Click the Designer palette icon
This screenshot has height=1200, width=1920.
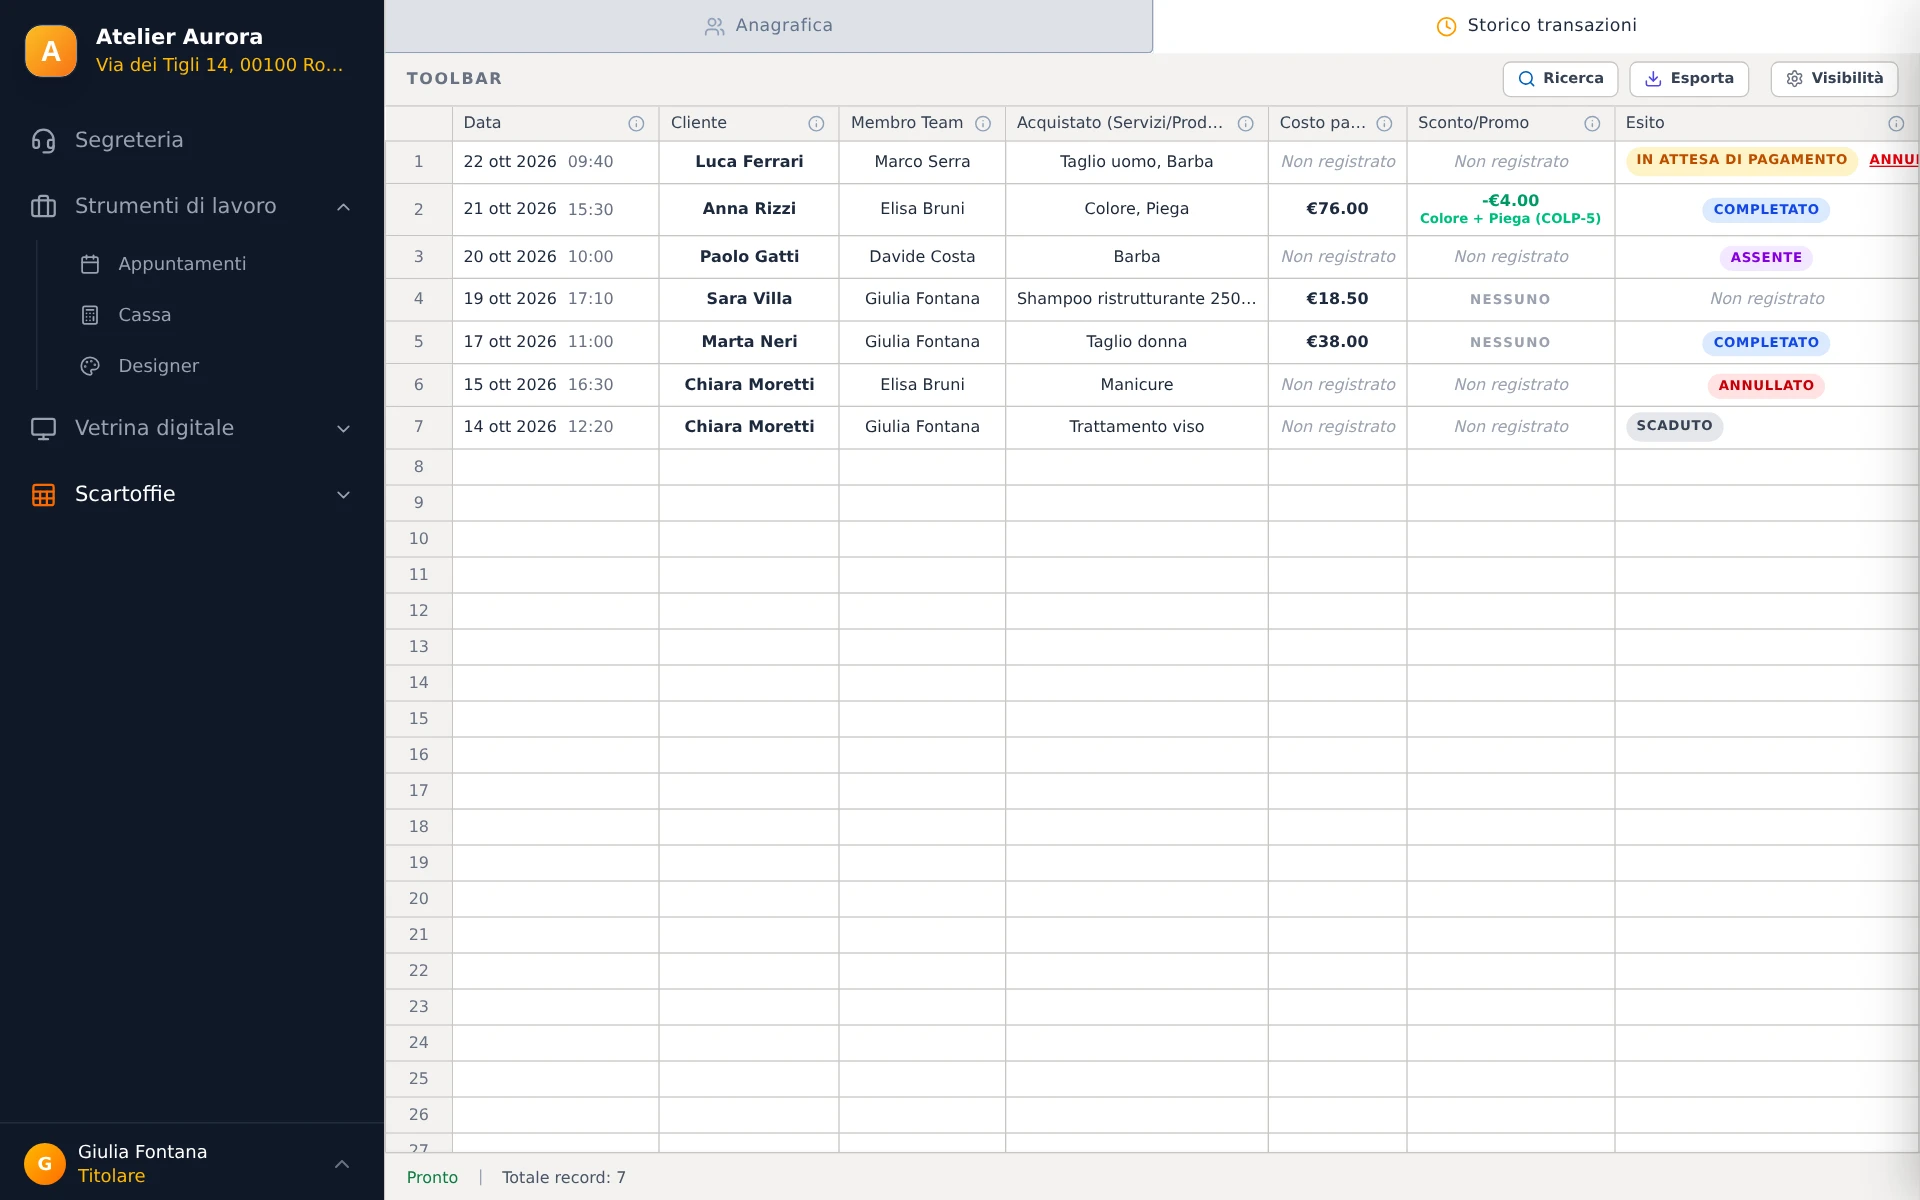point(90,367)
